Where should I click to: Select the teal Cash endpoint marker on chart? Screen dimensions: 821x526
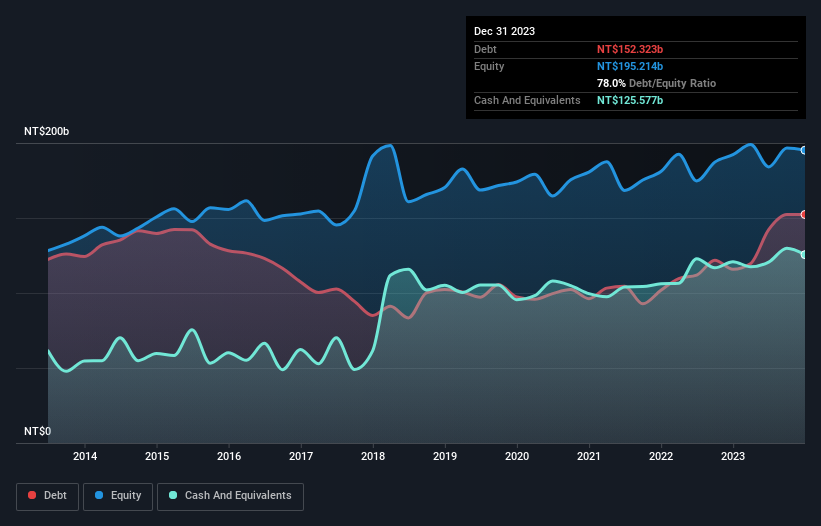click(804, 254)
